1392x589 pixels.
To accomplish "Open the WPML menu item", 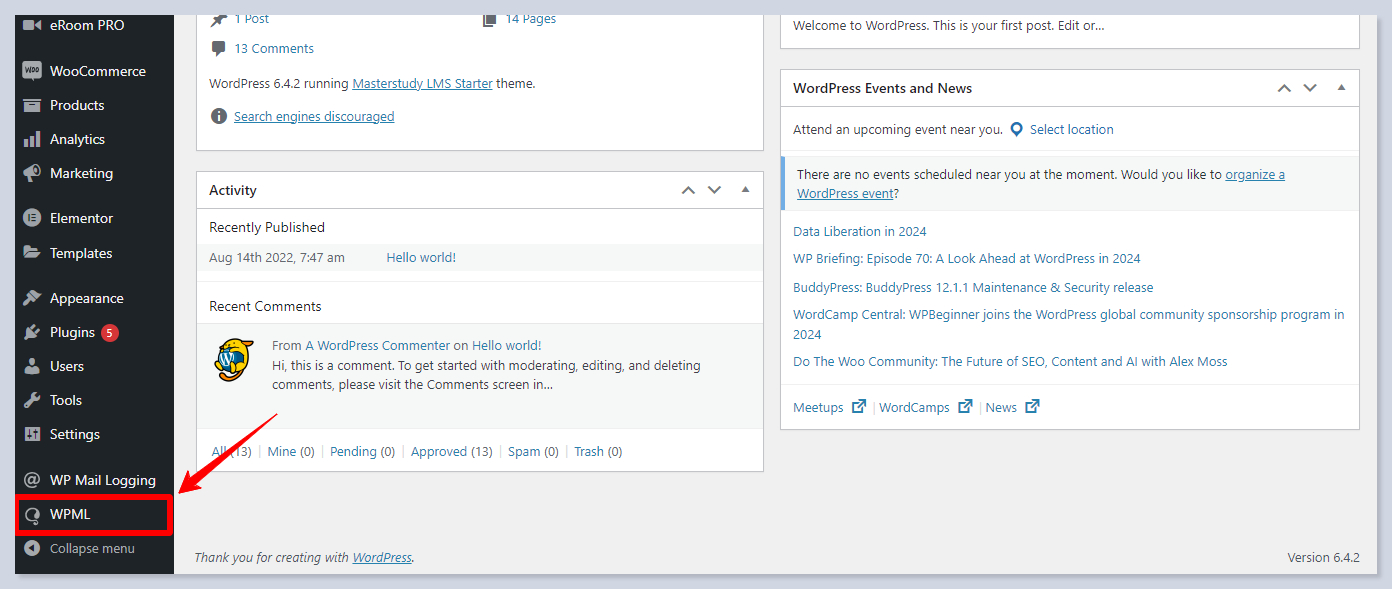I will [x=70, y=514].
